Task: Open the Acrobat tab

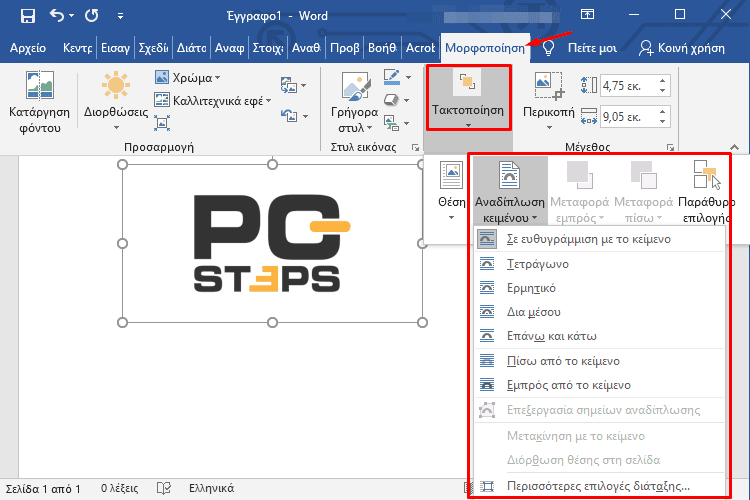Action: [x=420, y=48]
